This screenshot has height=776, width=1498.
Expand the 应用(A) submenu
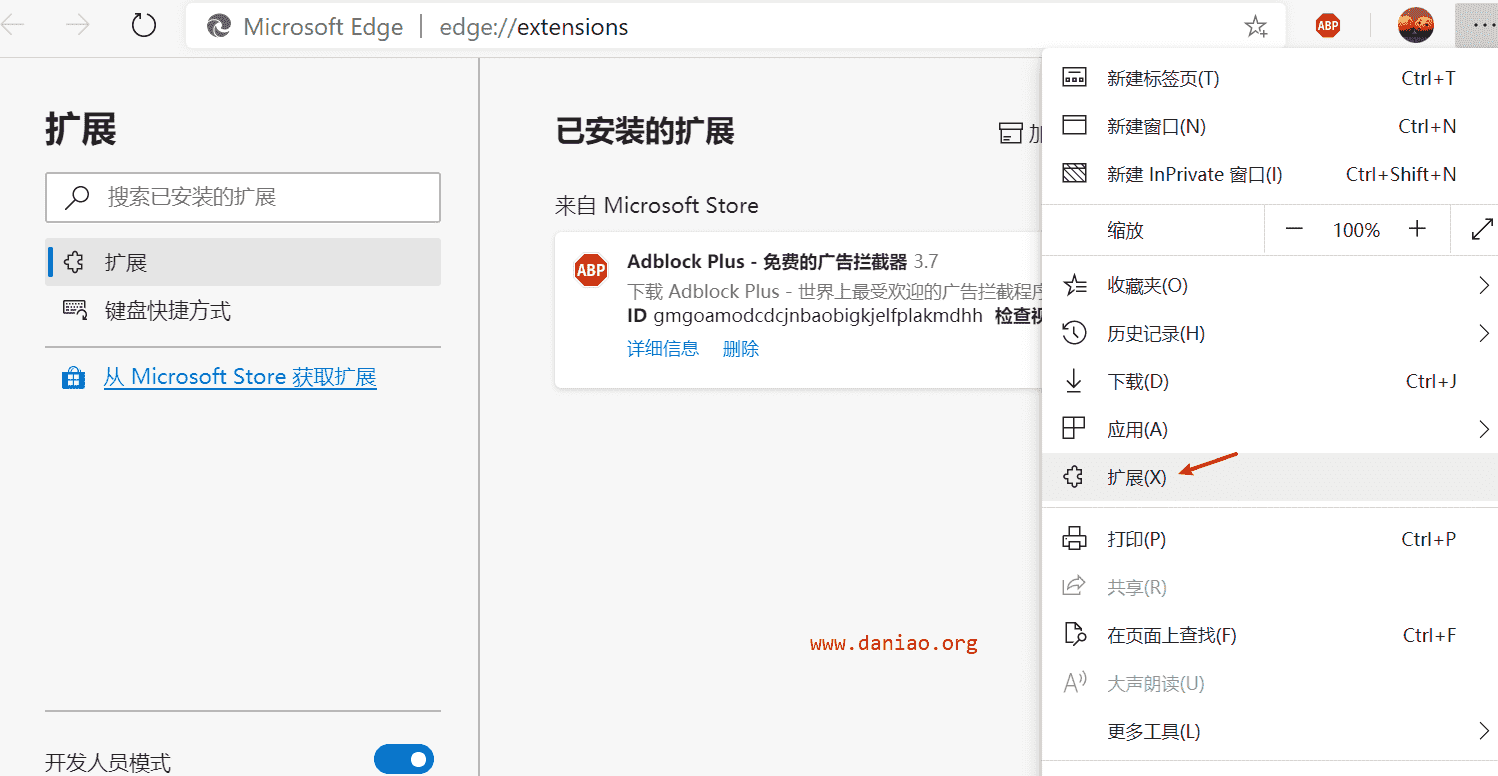click(x=1484, y=429)
